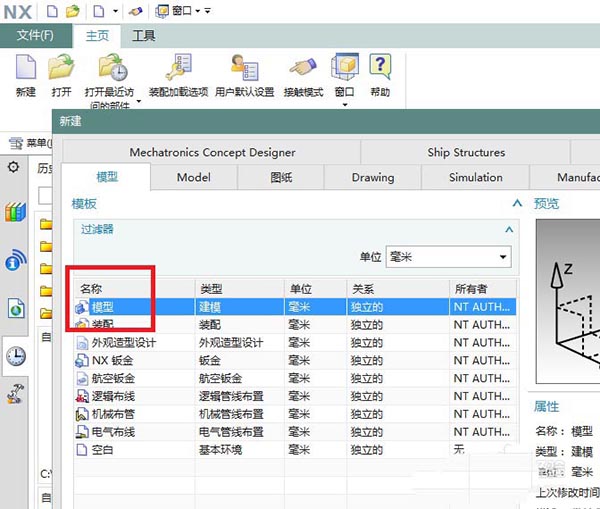The height and width of the screenshot is (509, 600).
Task: Sort templates by 所有者 column header
Action: (483, 289)
